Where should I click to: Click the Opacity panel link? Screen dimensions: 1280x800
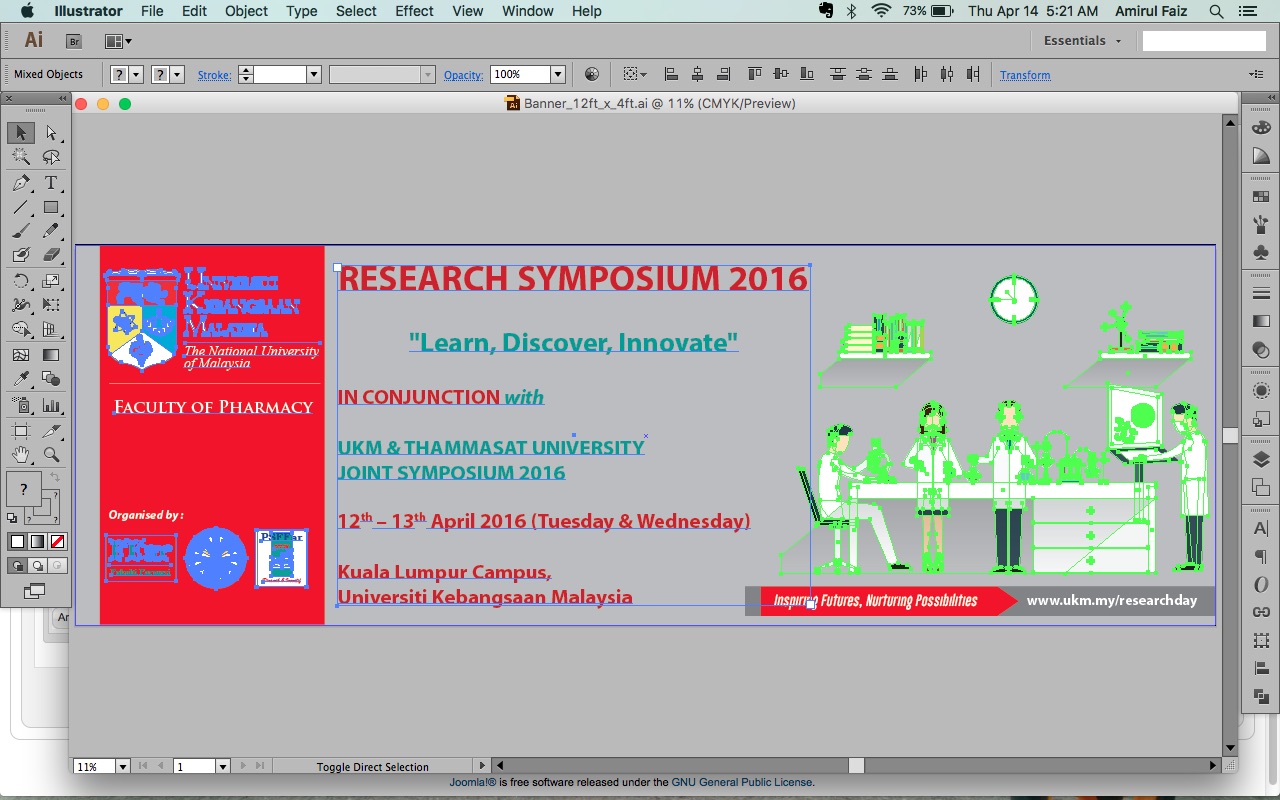click(463, 75)
